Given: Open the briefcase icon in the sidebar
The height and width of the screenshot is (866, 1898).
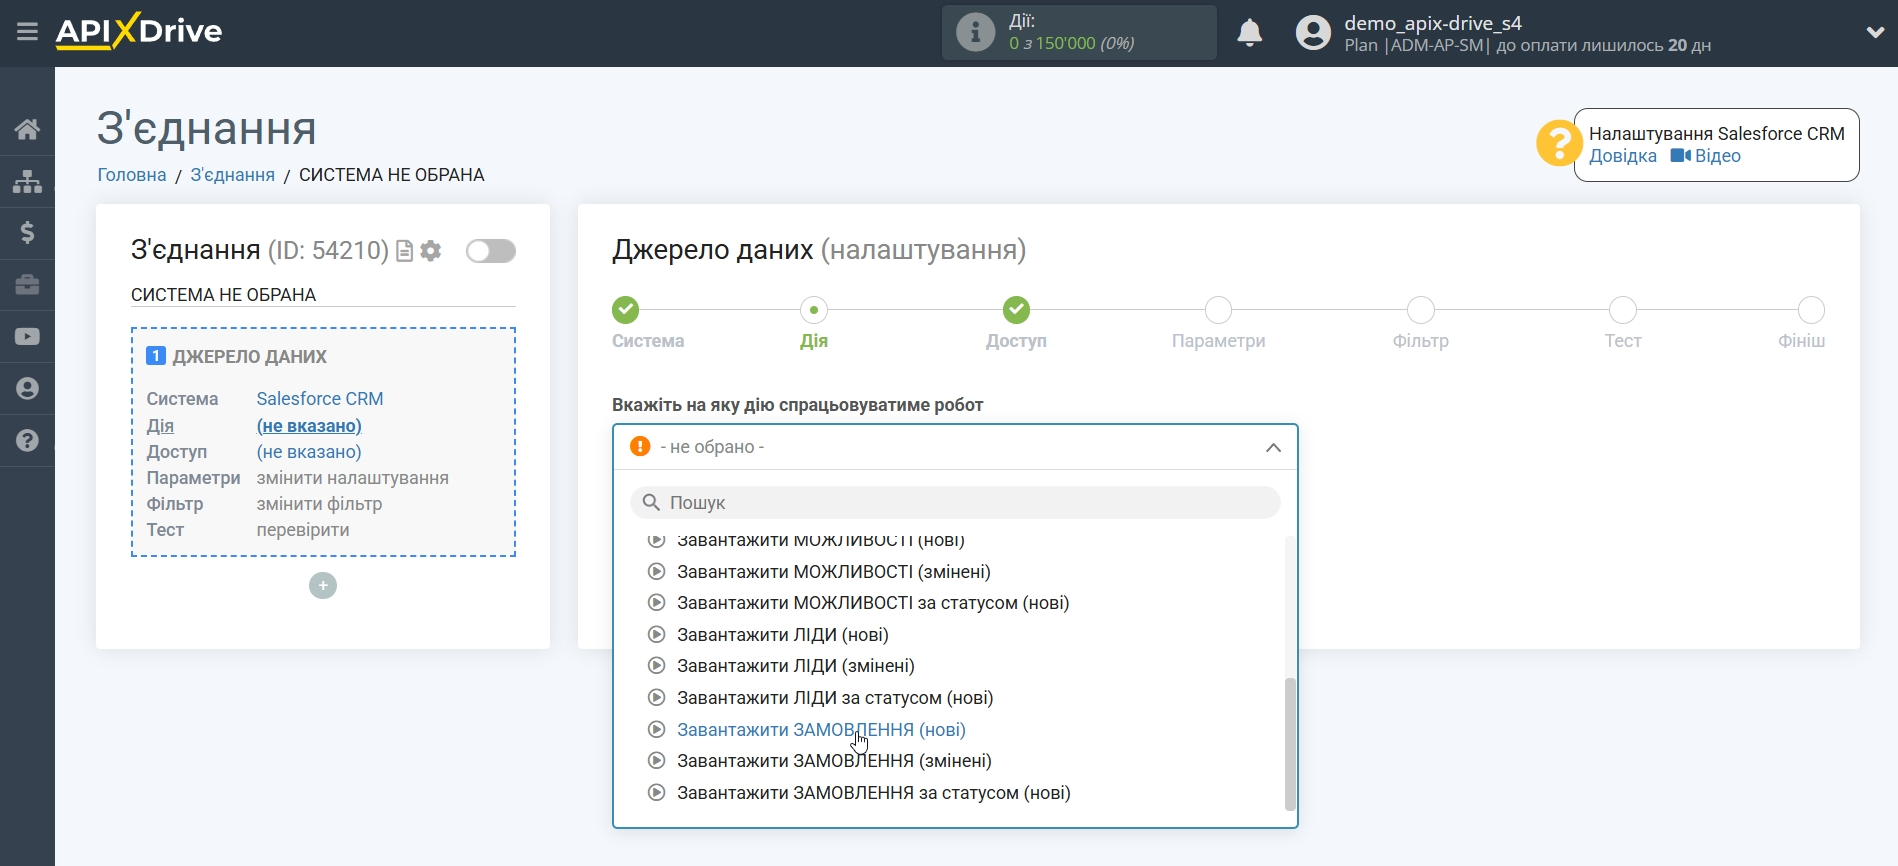Looking at the screenshot, I should [27, 285].
